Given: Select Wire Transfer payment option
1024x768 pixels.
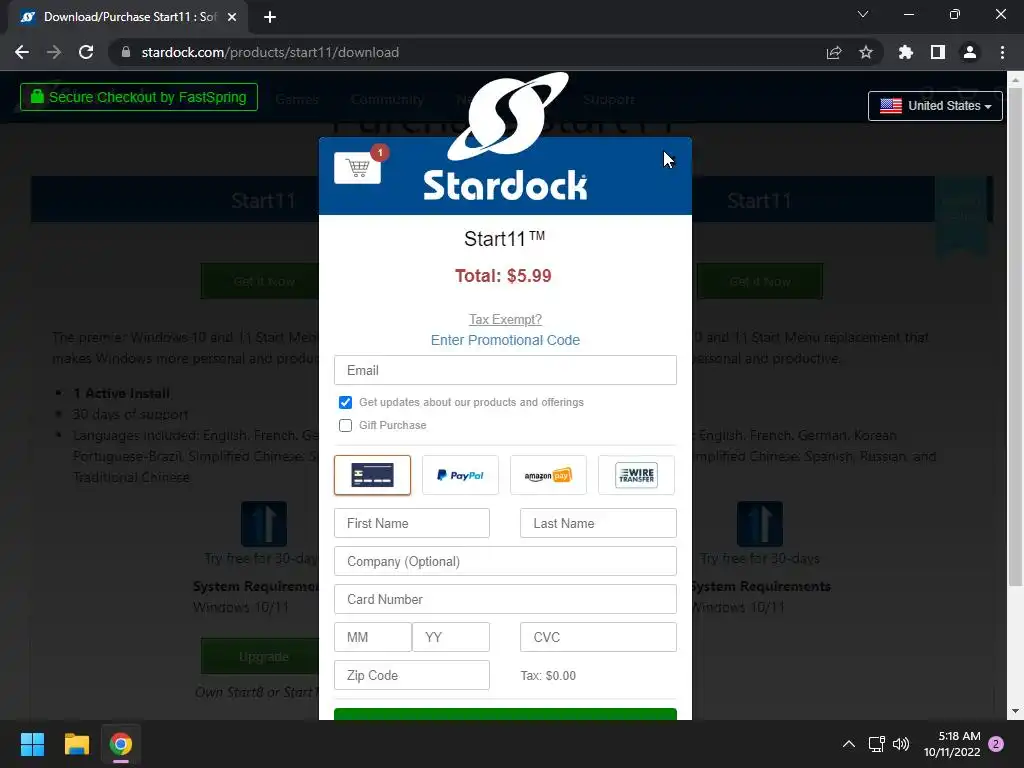Looking at the screenshot, I should 636,475.
